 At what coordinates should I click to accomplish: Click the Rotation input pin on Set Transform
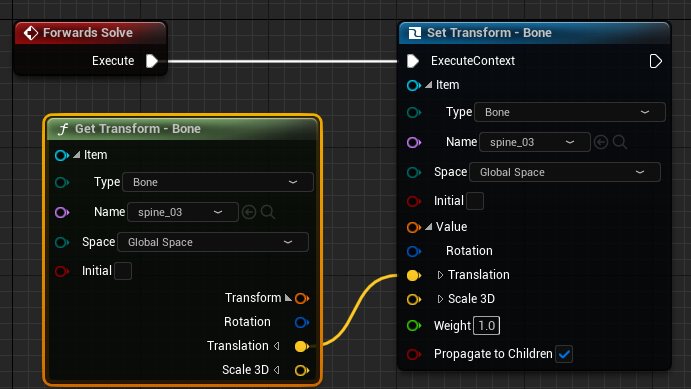click(413, 251)
